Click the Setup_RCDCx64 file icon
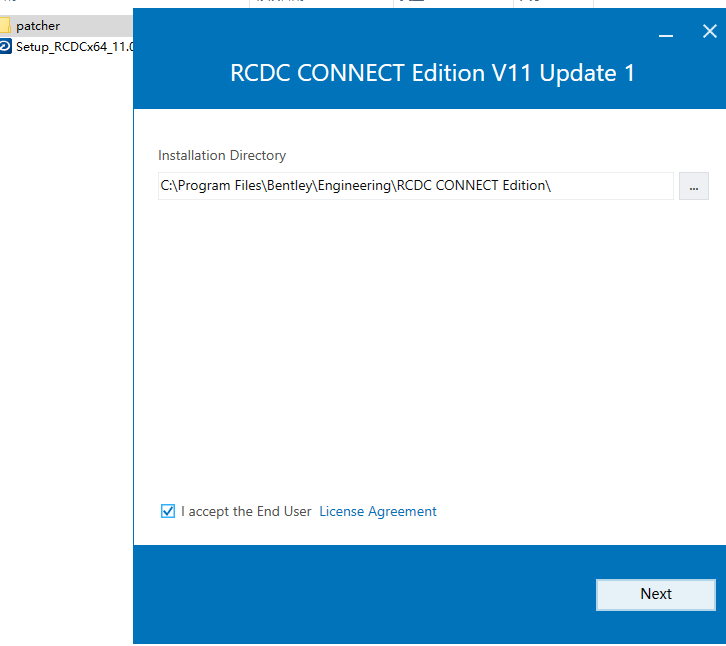726x646 pixels. point(5,47)
